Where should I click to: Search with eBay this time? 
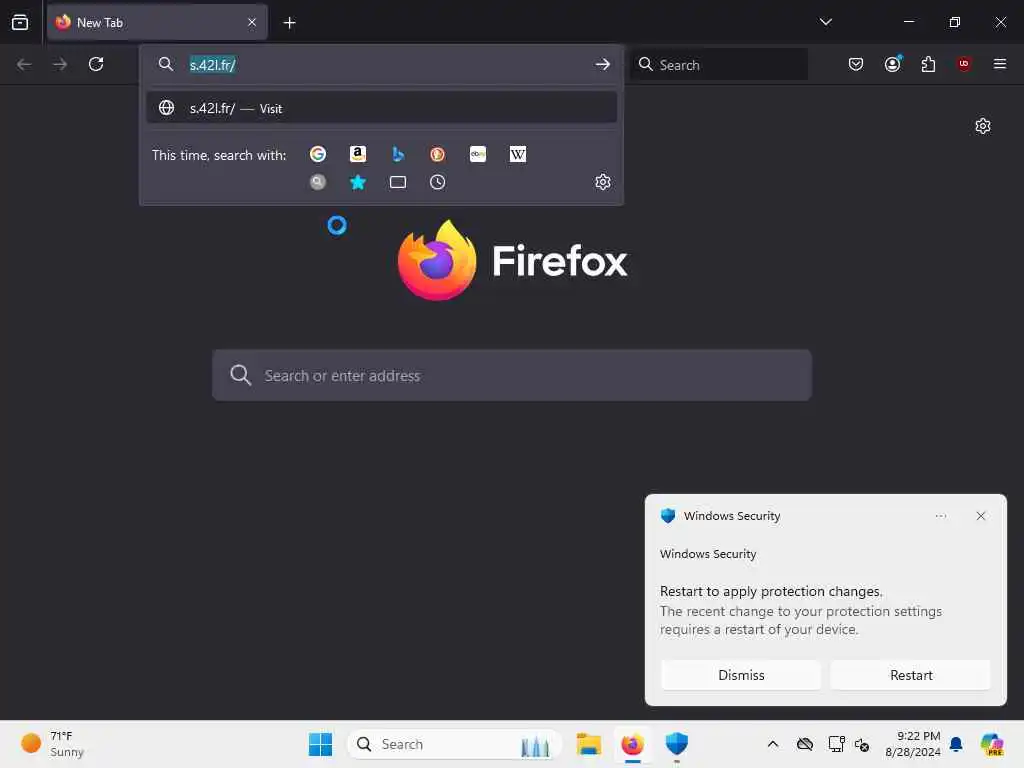tap(478, 154)
